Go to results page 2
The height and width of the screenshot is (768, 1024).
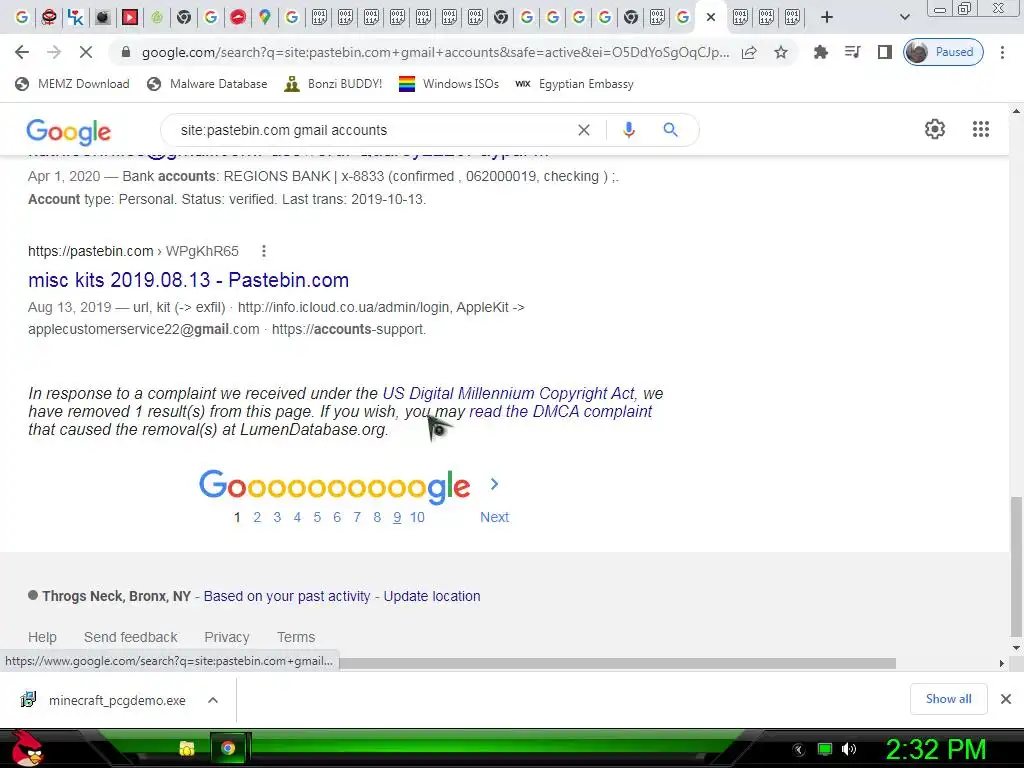[x=257, y=517]
